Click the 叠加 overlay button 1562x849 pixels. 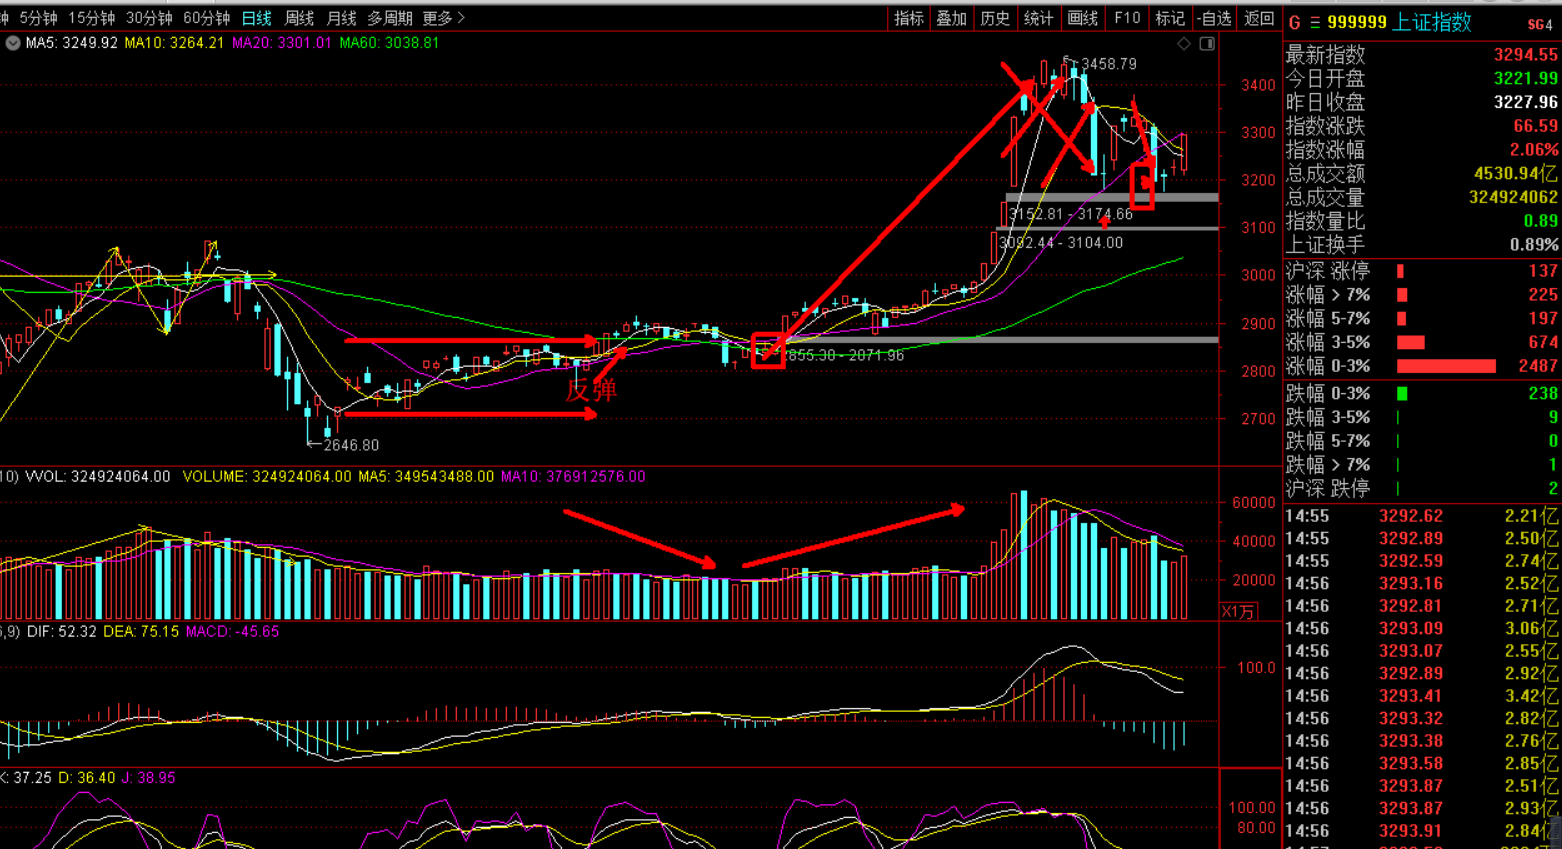(x=951, y=18)
